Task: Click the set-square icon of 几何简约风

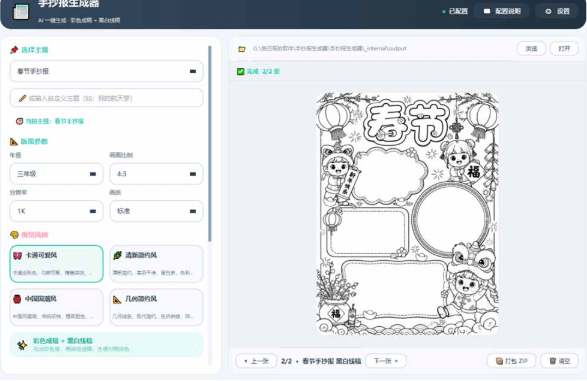Action: [117, 299]
